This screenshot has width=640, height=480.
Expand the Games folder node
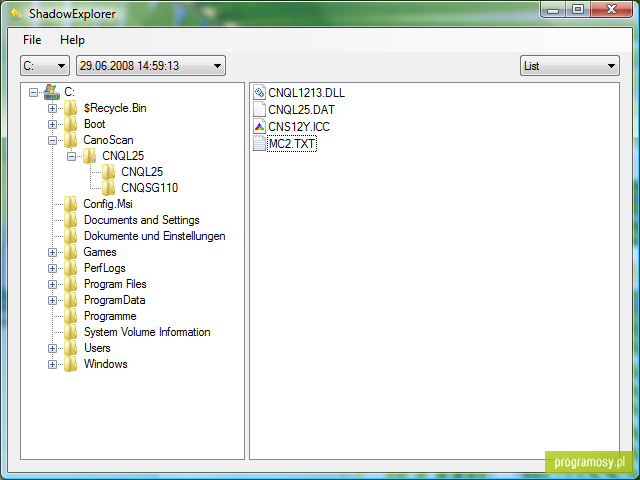click(52, 252)
